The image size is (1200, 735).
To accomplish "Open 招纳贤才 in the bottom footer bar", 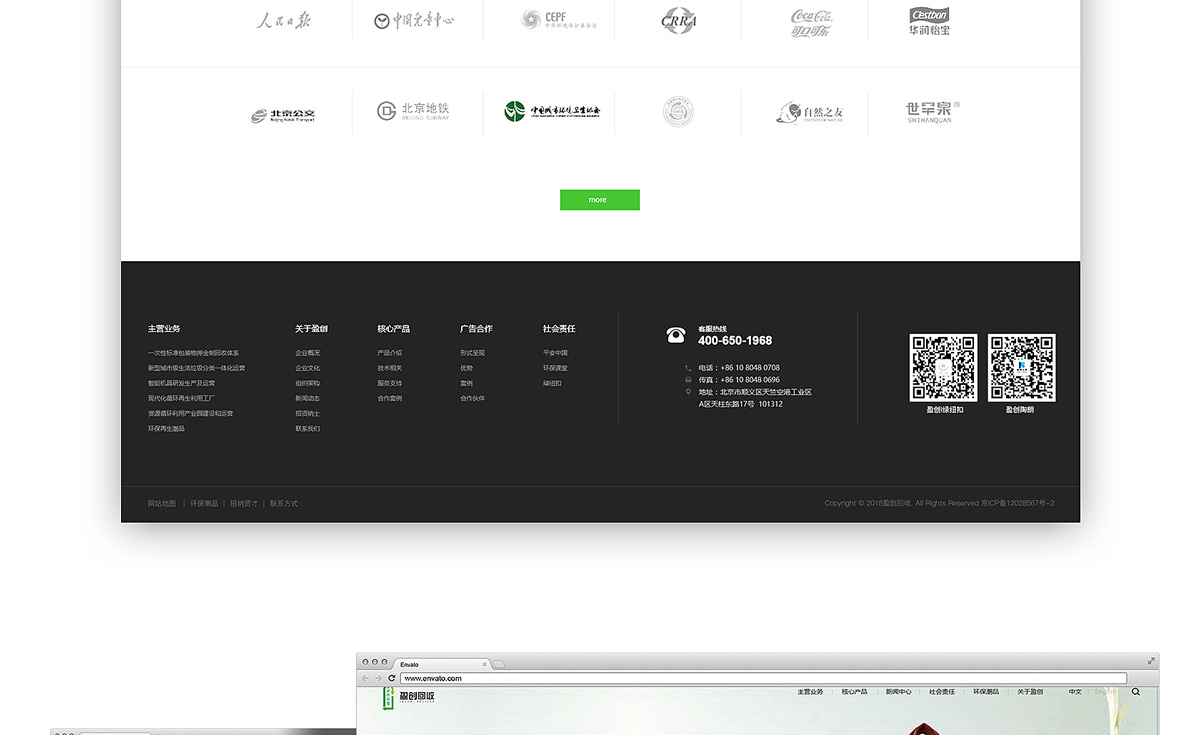I will pyautogui.click(x=244, y=503).
